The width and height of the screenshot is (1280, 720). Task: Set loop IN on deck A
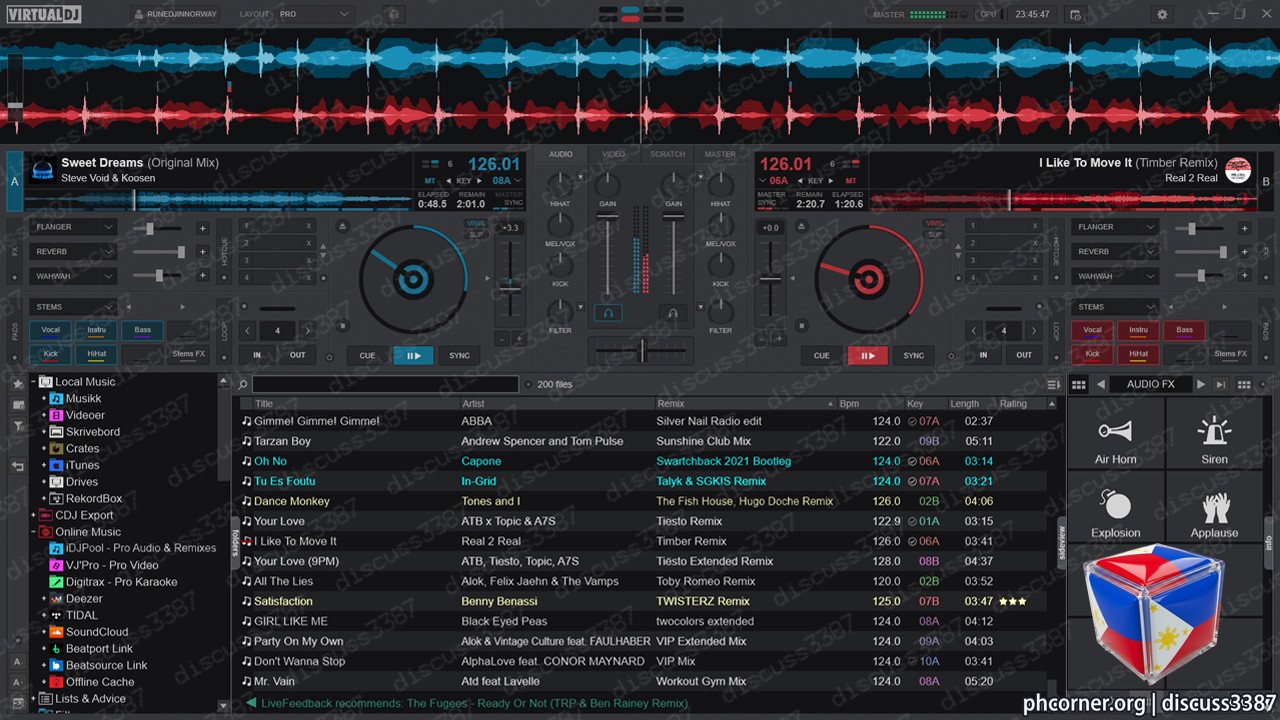click(x=257, y=355)
